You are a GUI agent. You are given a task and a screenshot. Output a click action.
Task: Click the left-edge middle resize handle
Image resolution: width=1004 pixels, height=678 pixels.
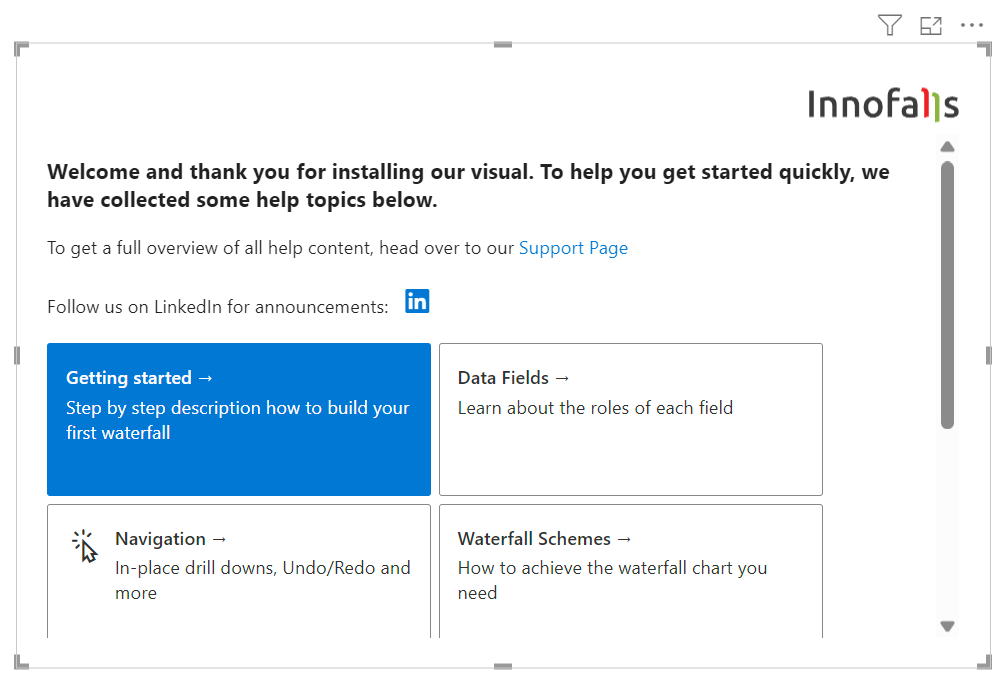point(17,355)
